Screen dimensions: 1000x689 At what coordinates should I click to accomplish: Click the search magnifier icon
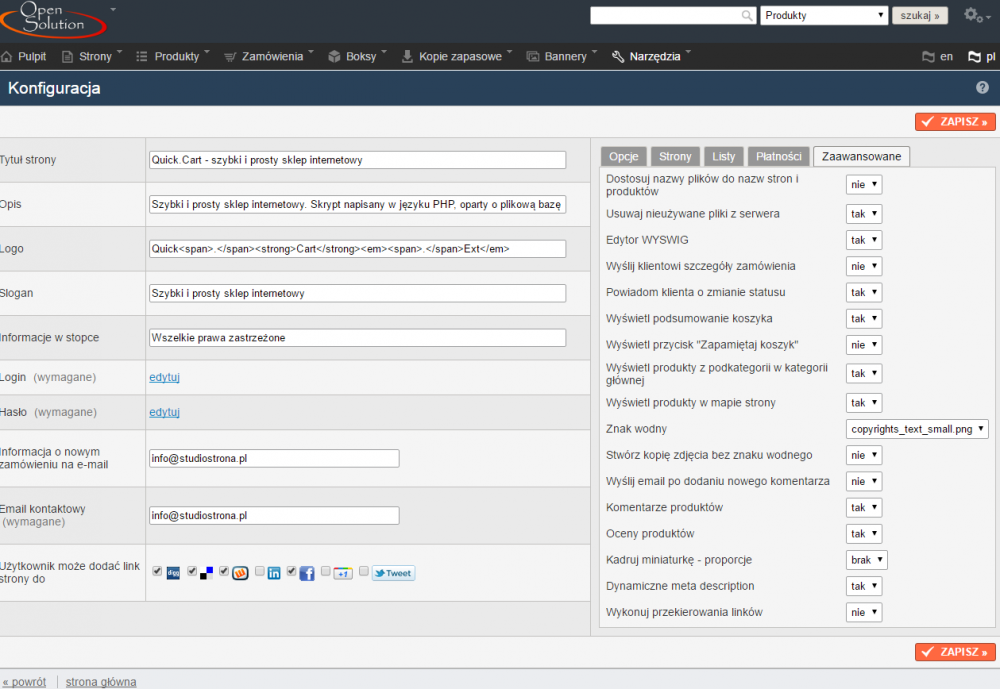coord(747,15)
